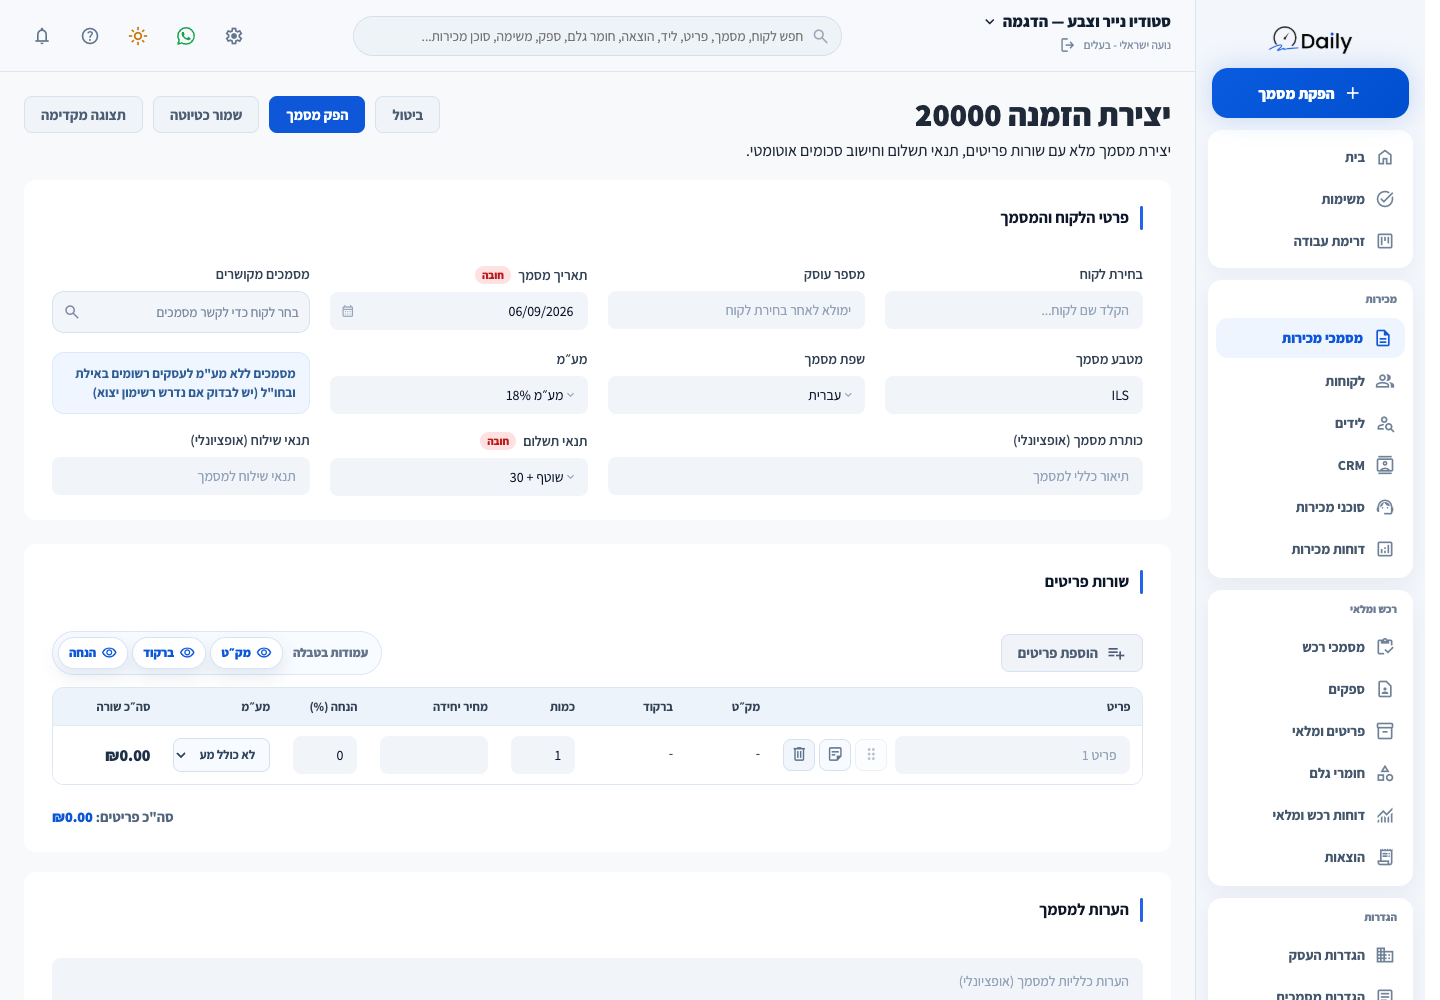1440x1000 pixels.
Task: Open דוחות מכירות in sidebar
Action: [1310, 549]
